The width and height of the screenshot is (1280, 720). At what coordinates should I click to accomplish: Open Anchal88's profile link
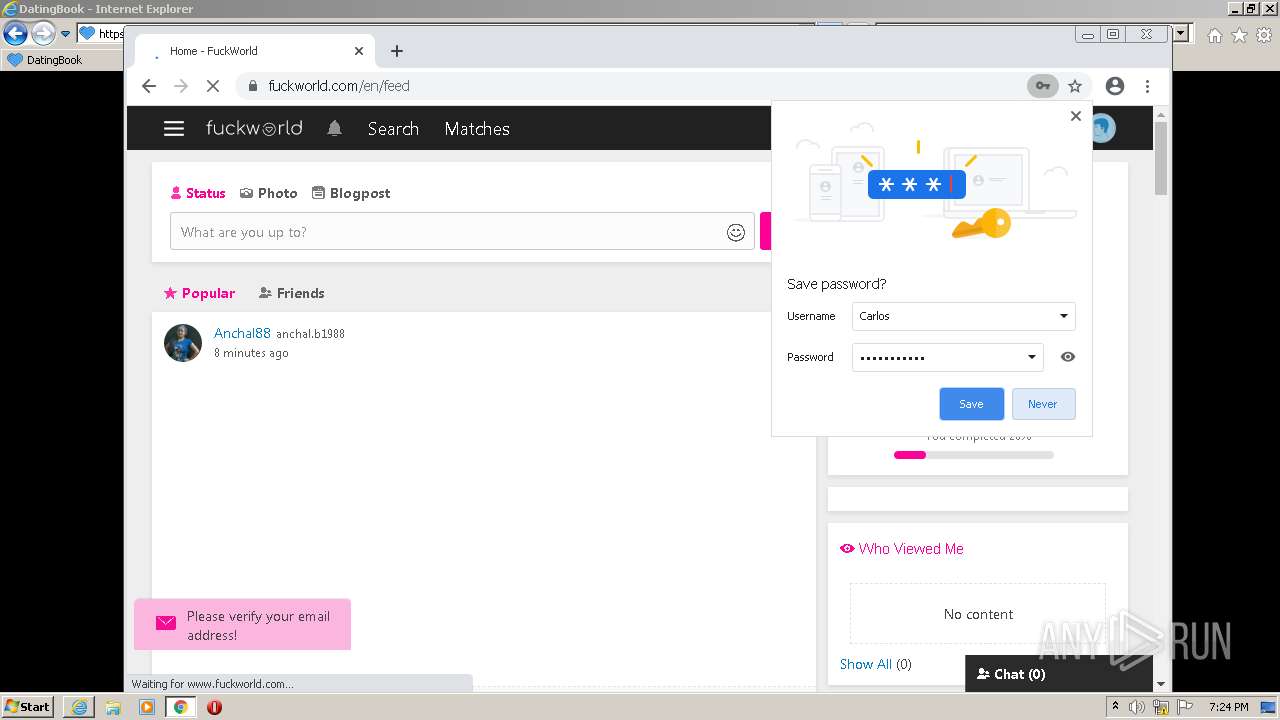click(242, 333)
